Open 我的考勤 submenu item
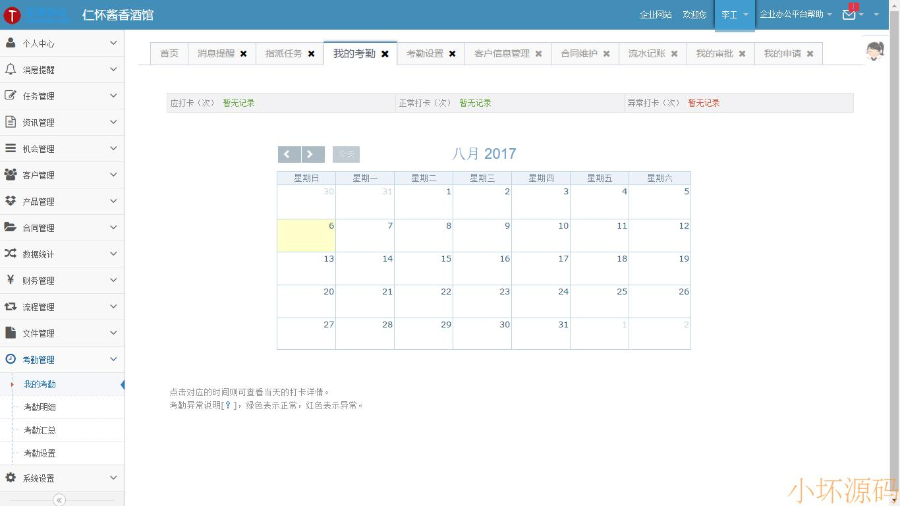Viewport: 900px width, 506px height. 40,384
